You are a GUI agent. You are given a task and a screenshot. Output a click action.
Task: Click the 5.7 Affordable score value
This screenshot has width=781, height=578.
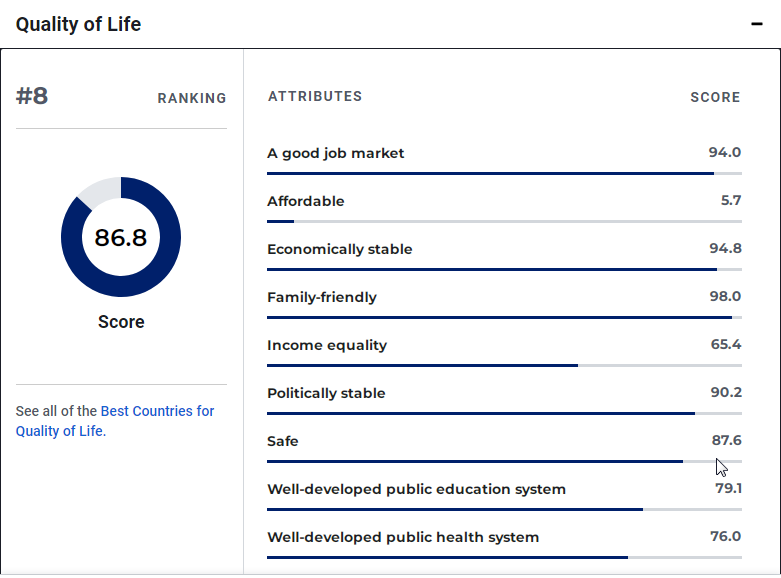click(731, 201)
